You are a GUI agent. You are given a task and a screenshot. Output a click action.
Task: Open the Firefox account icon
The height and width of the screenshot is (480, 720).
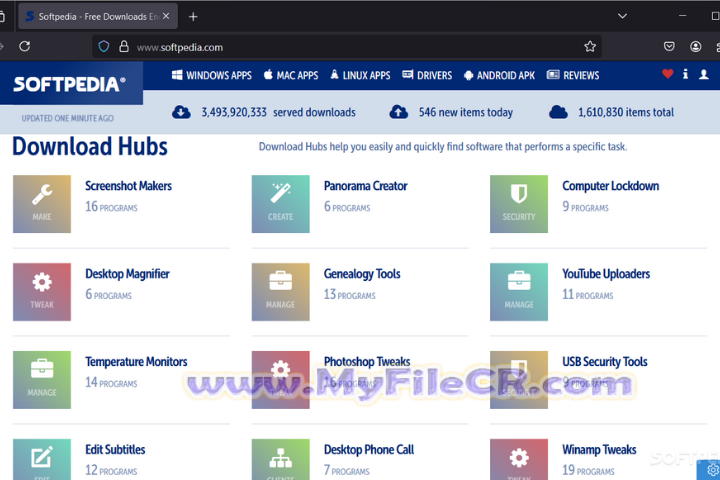(696, 46)
